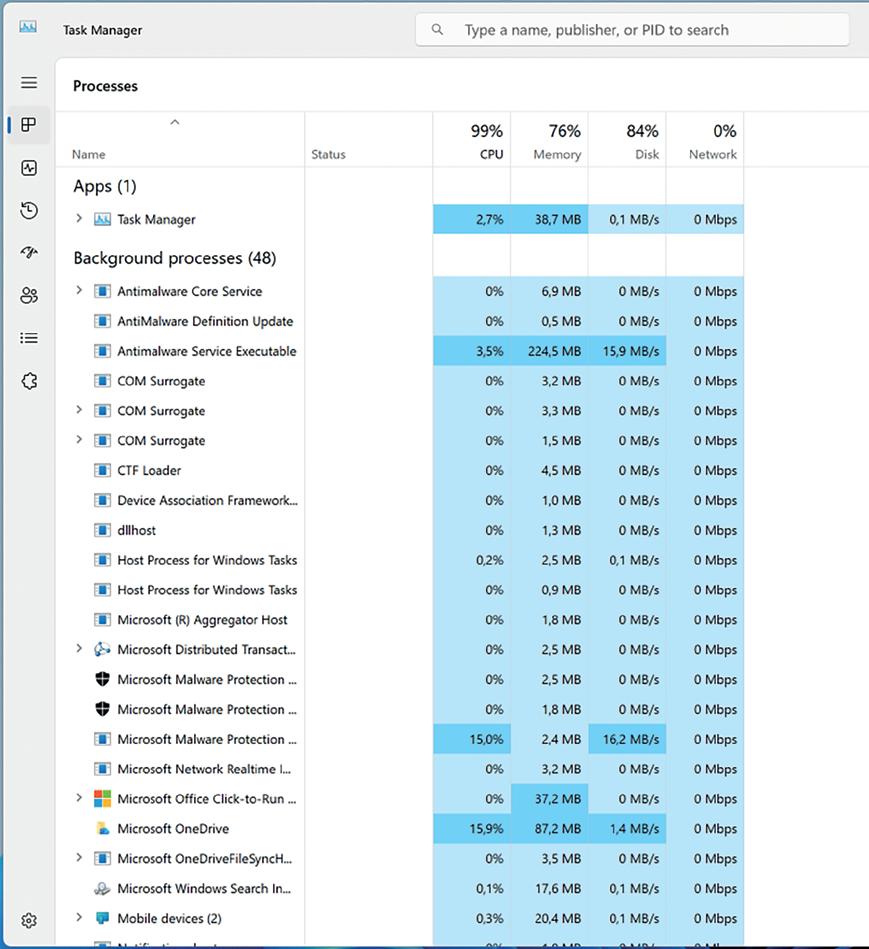
Task: Click the Microsoft Windows Search Indexer icon
Action: (102, 888)
